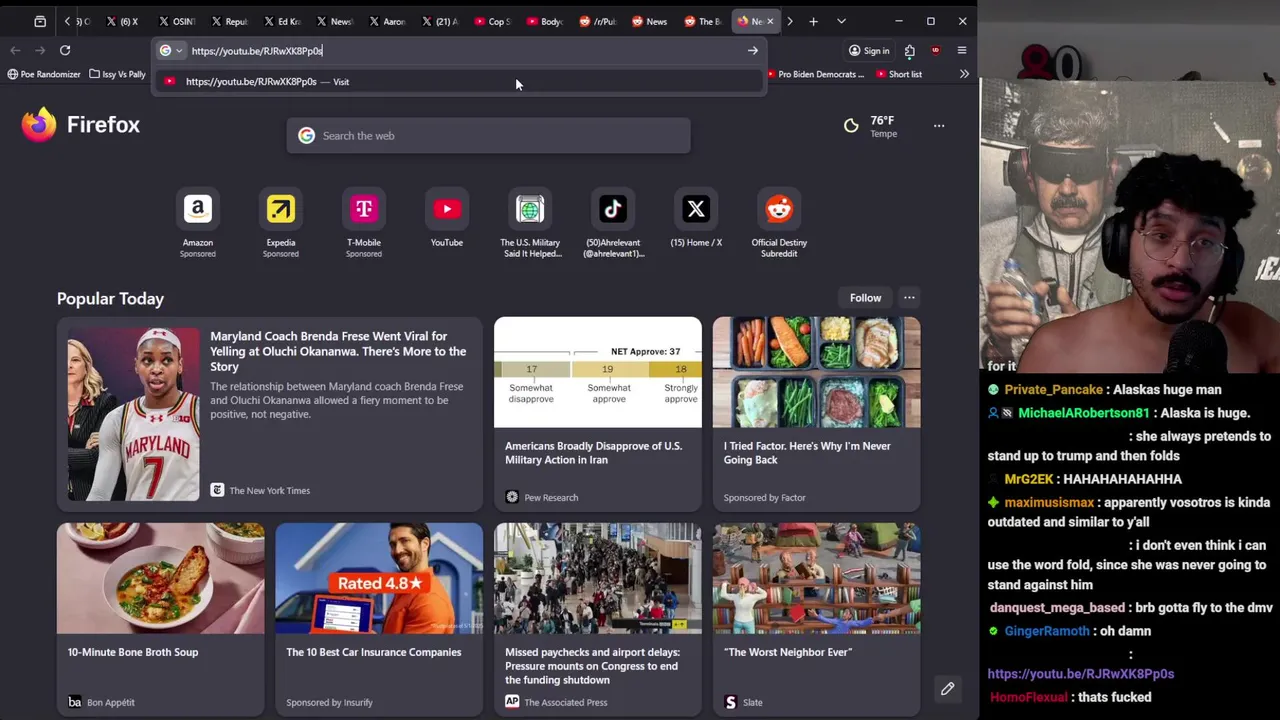Open the weather widget options menu
The height and width of the screenshot is (720, 1280).
click(x=939, y=126)
